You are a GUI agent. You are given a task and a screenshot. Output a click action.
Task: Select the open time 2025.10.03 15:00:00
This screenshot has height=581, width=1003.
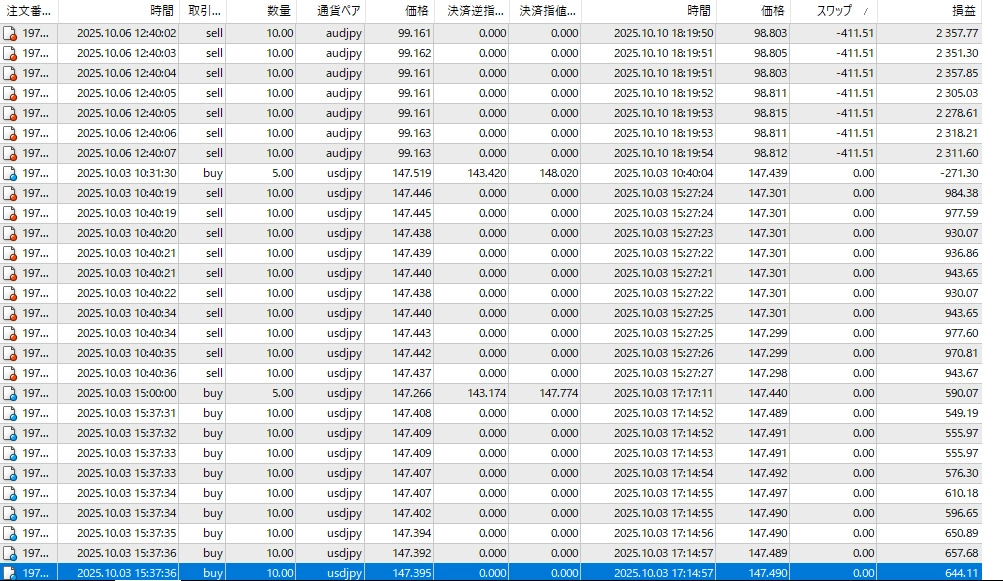click(126, 394)
